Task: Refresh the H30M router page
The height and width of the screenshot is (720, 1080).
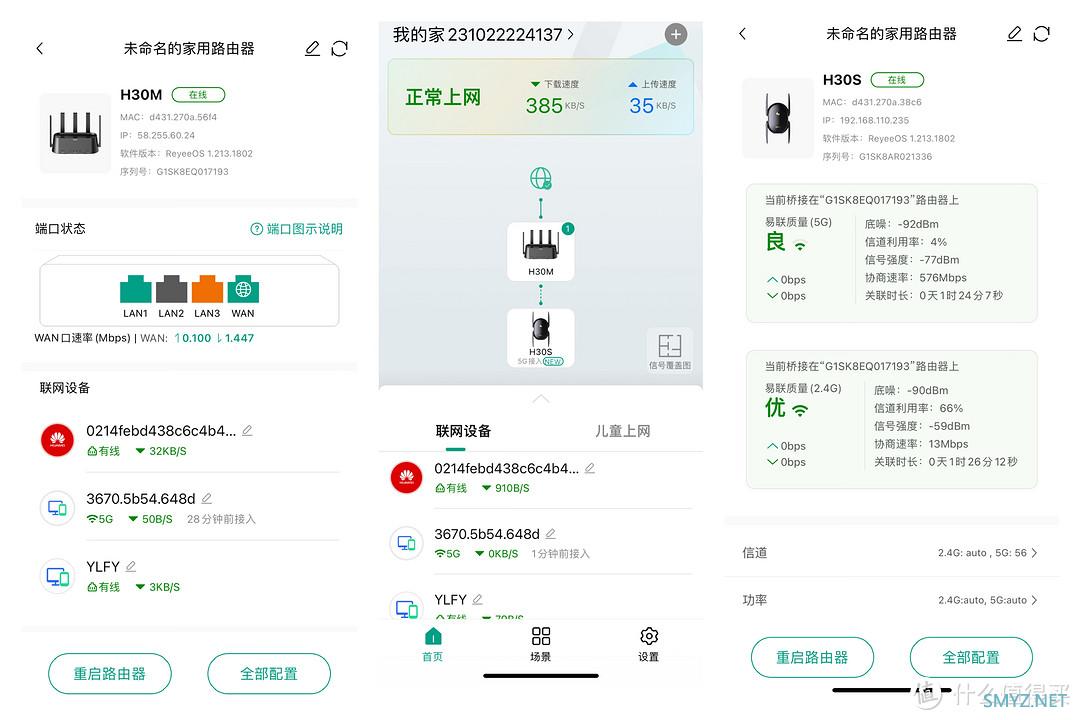Action: pos(340,48)
